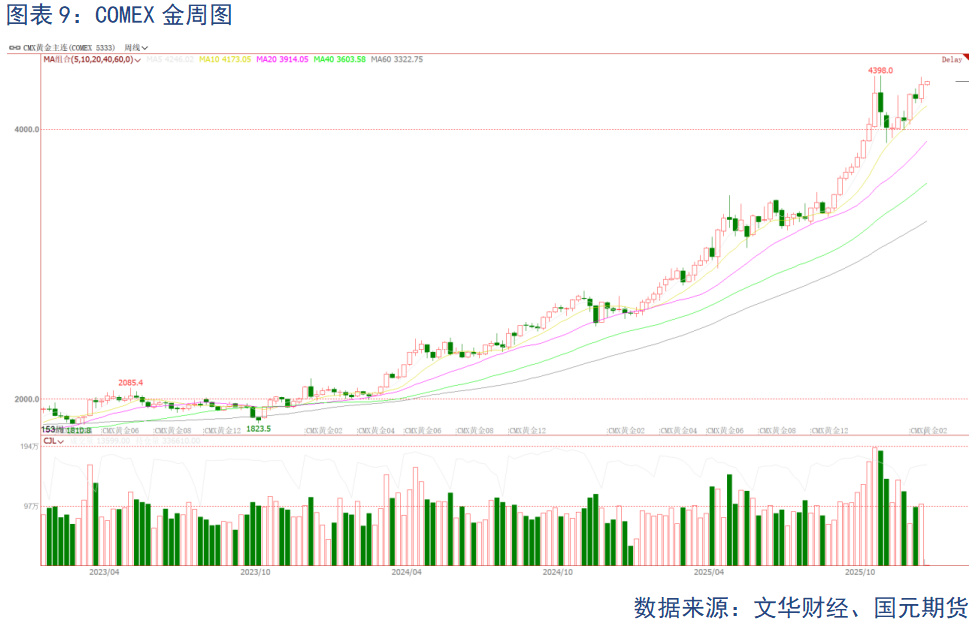Click the 2024/10 date axis label

(558, 572)
